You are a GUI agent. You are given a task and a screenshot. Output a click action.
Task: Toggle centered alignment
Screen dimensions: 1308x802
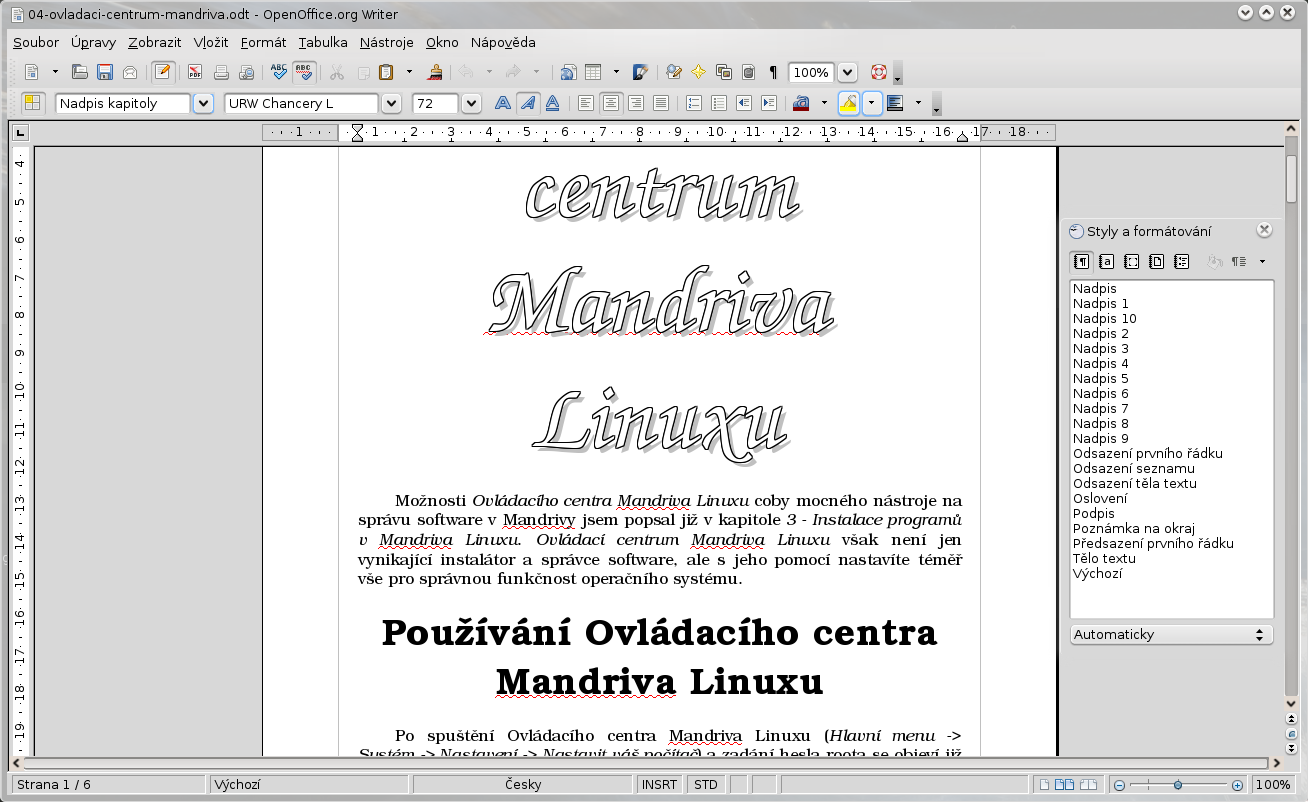pyautogui.click(x=610, y=103)
